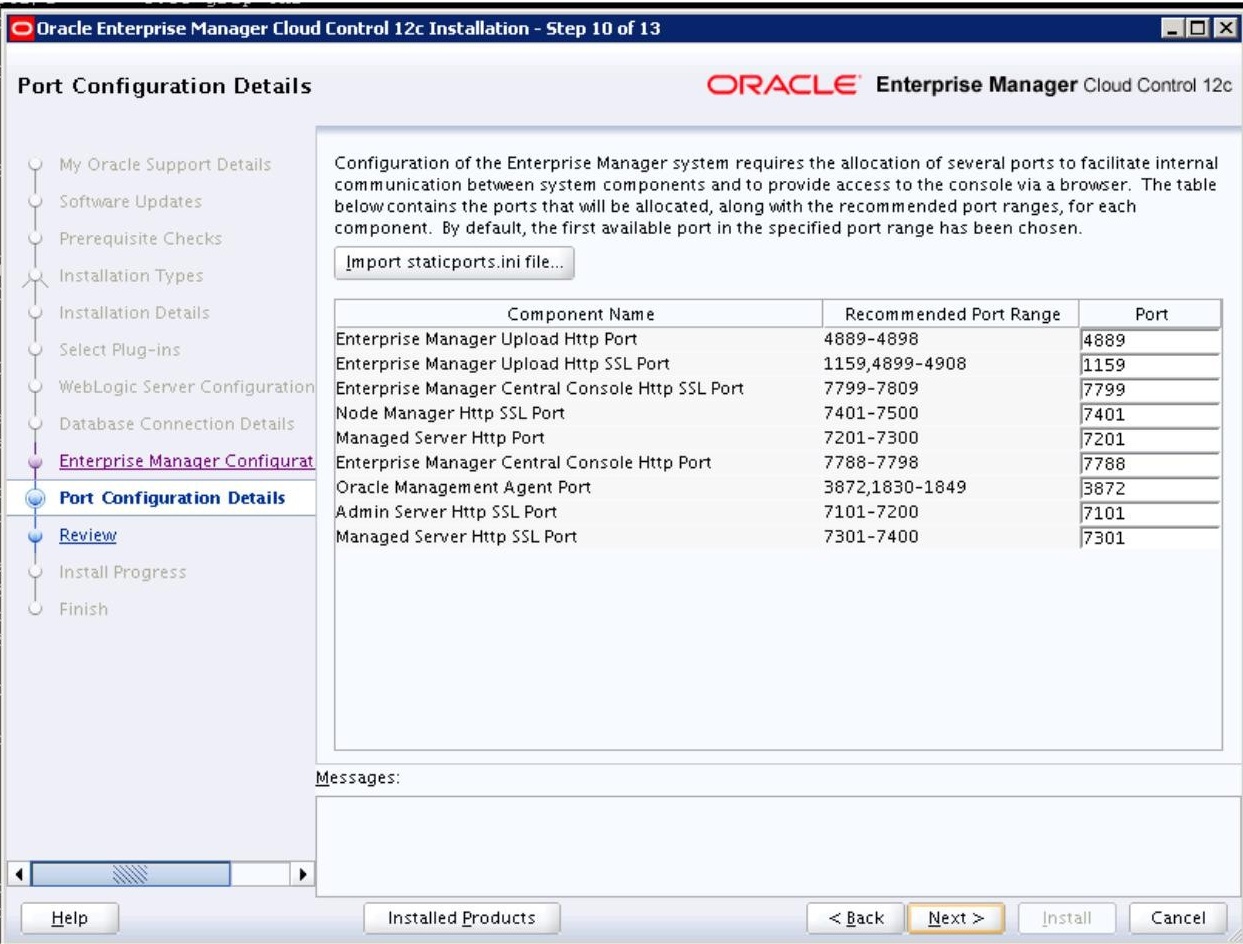Image resolution: width=1243 pixels, height=944 pixels.
Task: Select the Port Configuration Details step
Action: click(x=172, y=498)
